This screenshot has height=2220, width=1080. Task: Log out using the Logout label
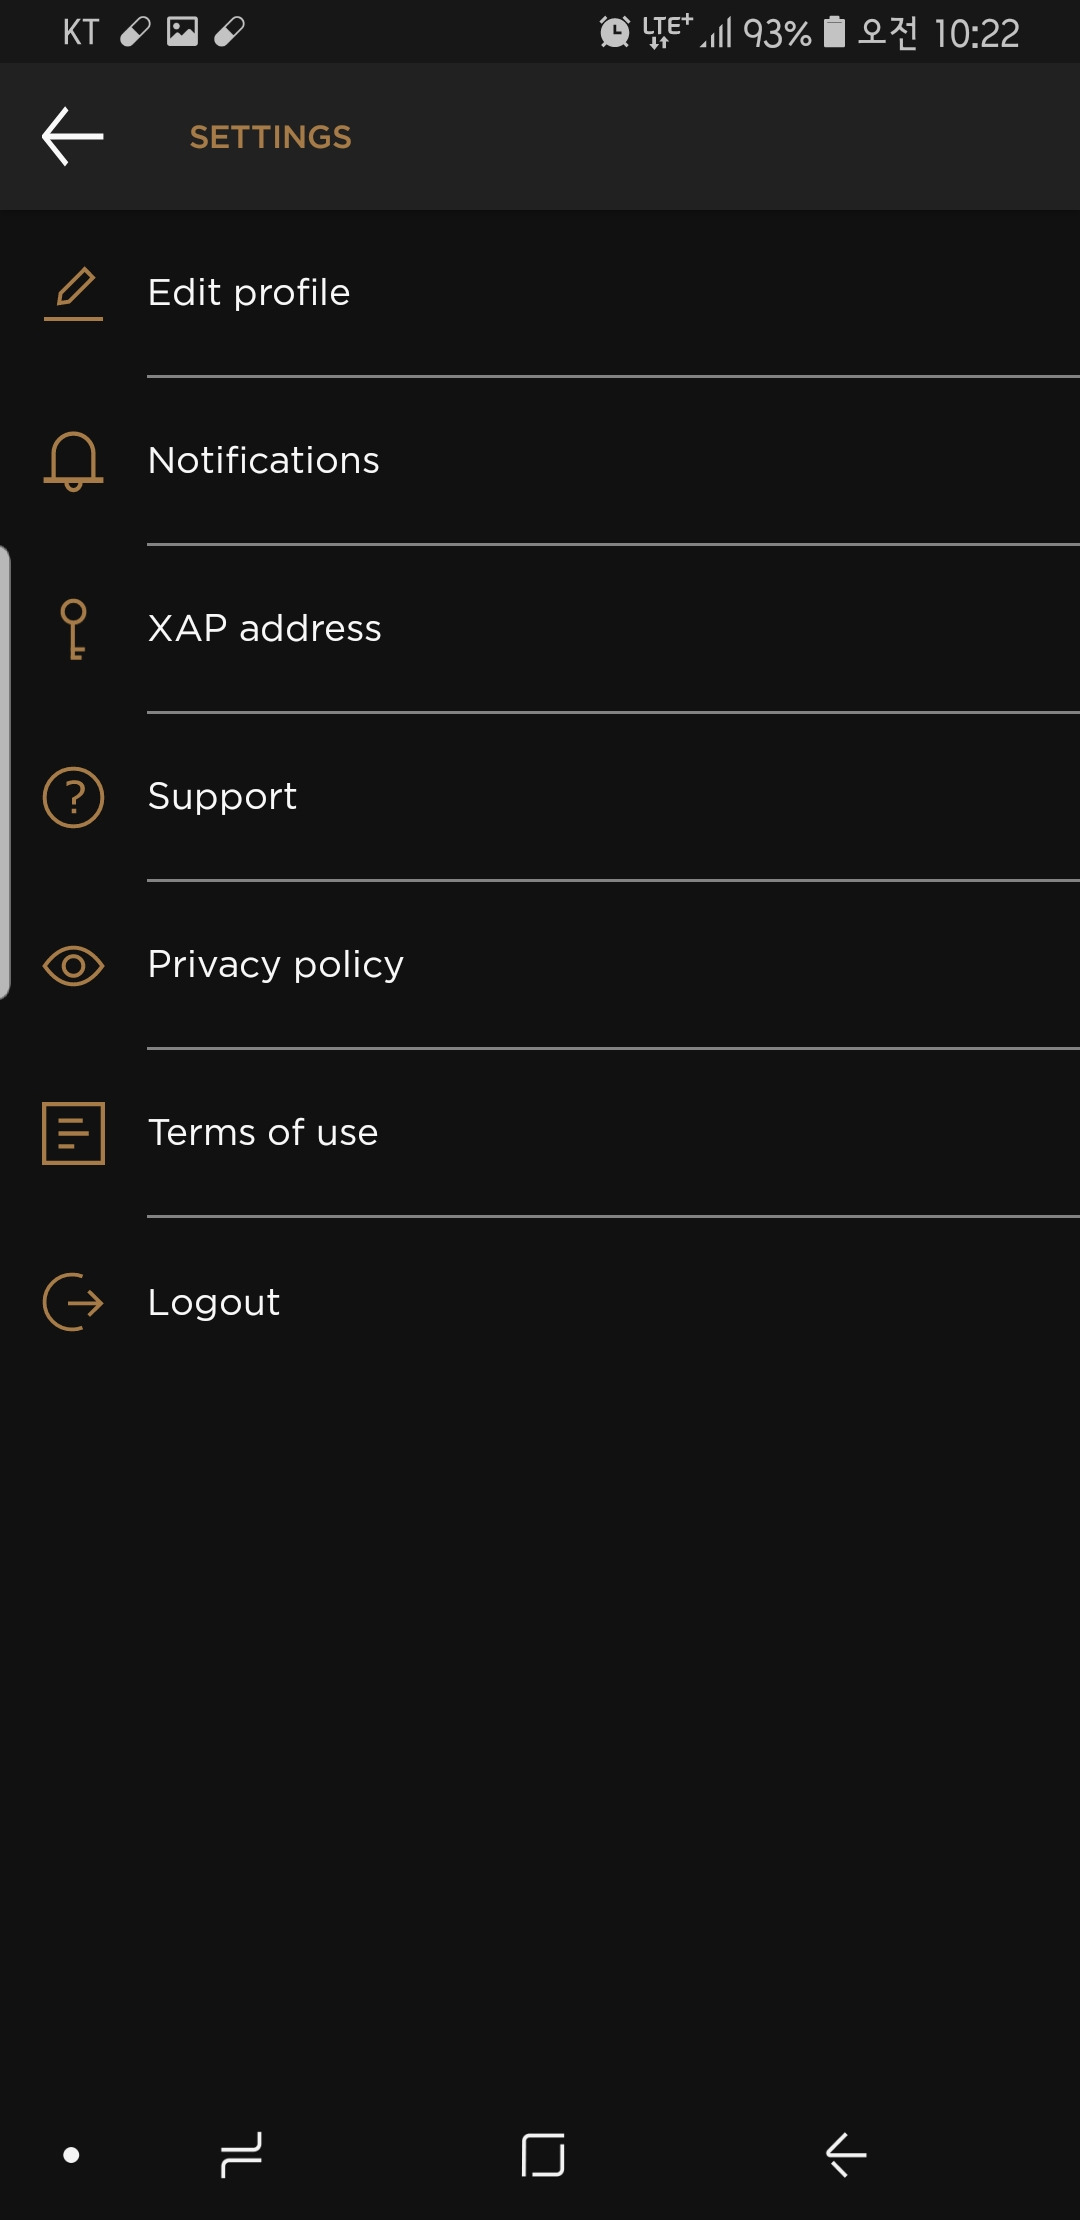click(x=214, y=1302)
